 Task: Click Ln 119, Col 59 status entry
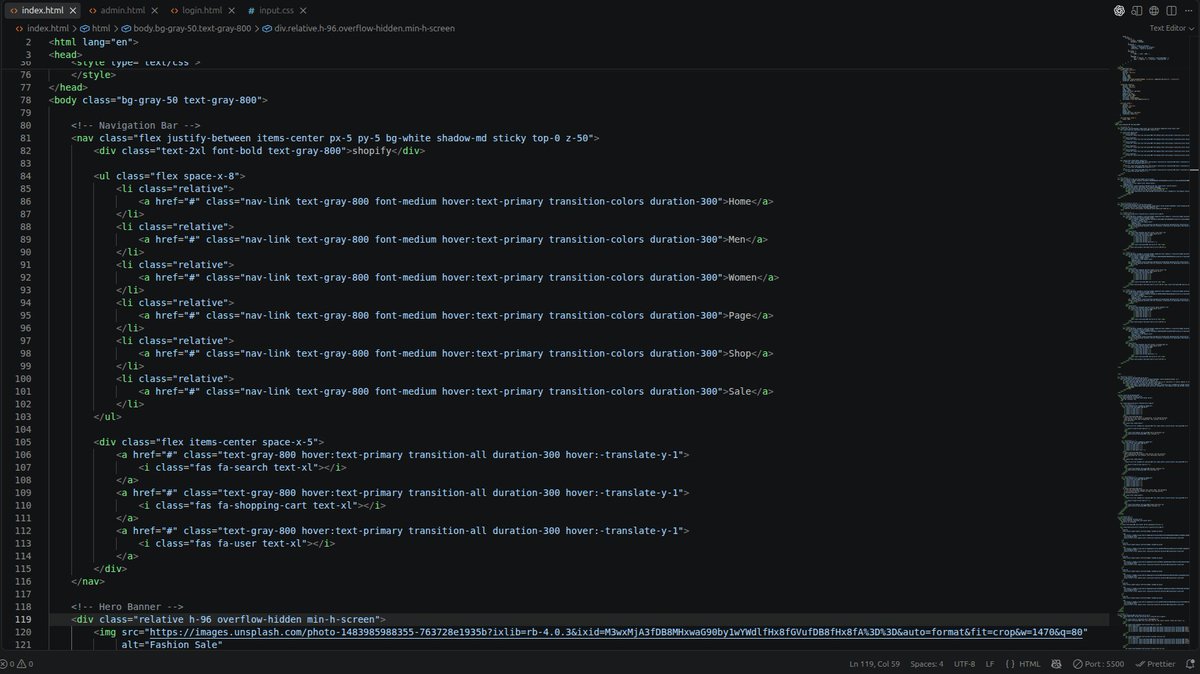875,664
